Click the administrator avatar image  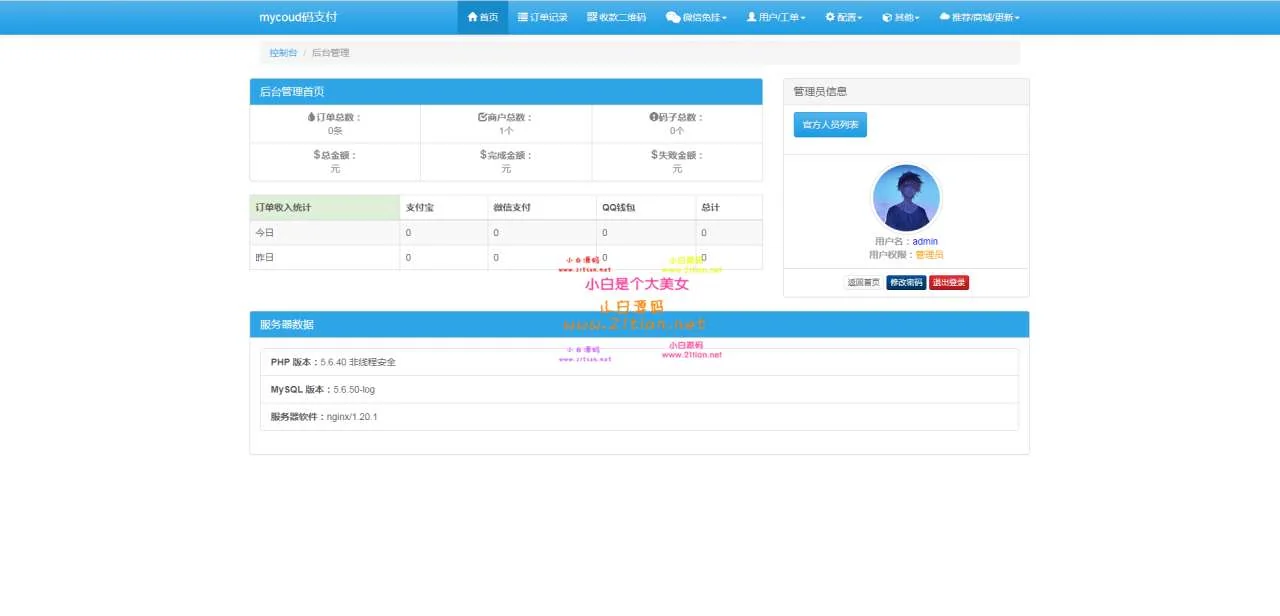coord(906,198)
